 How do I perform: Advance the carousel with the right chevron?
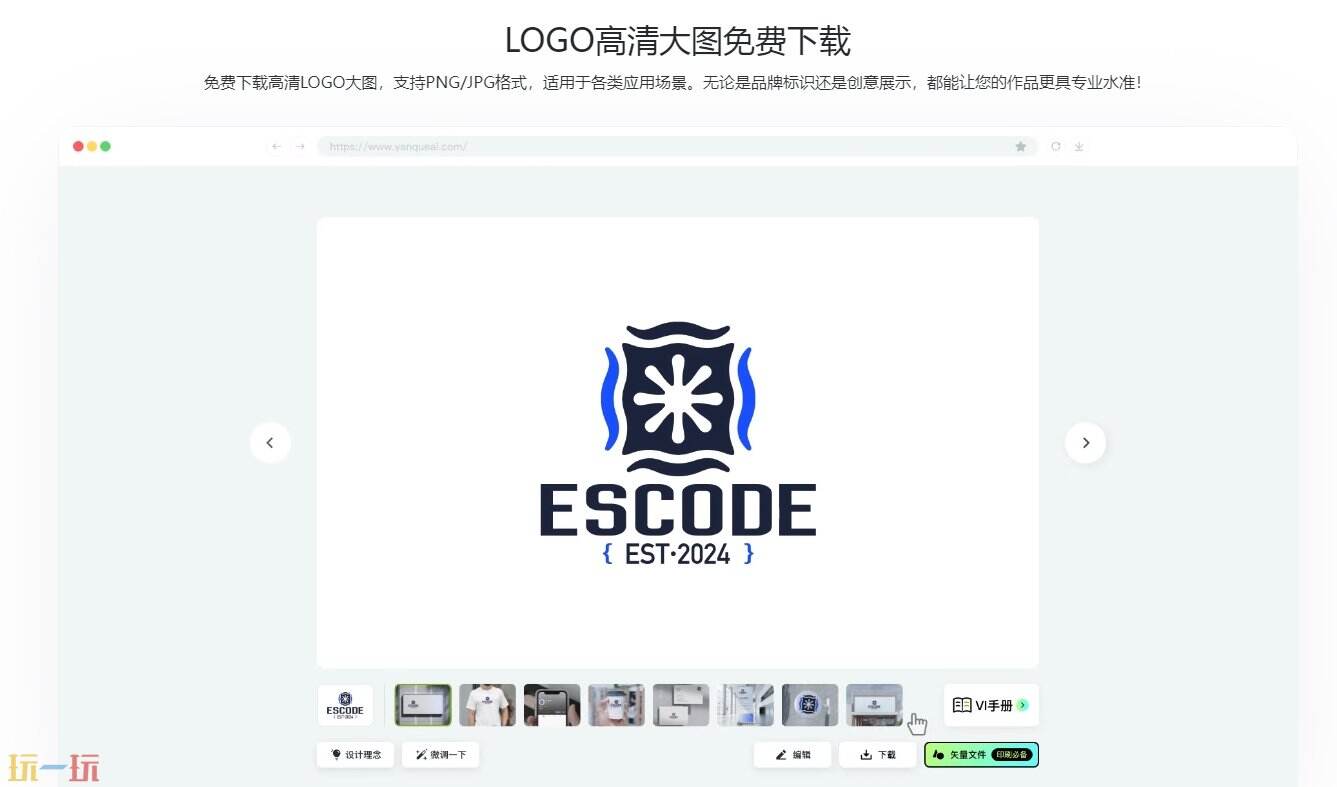1086,442
